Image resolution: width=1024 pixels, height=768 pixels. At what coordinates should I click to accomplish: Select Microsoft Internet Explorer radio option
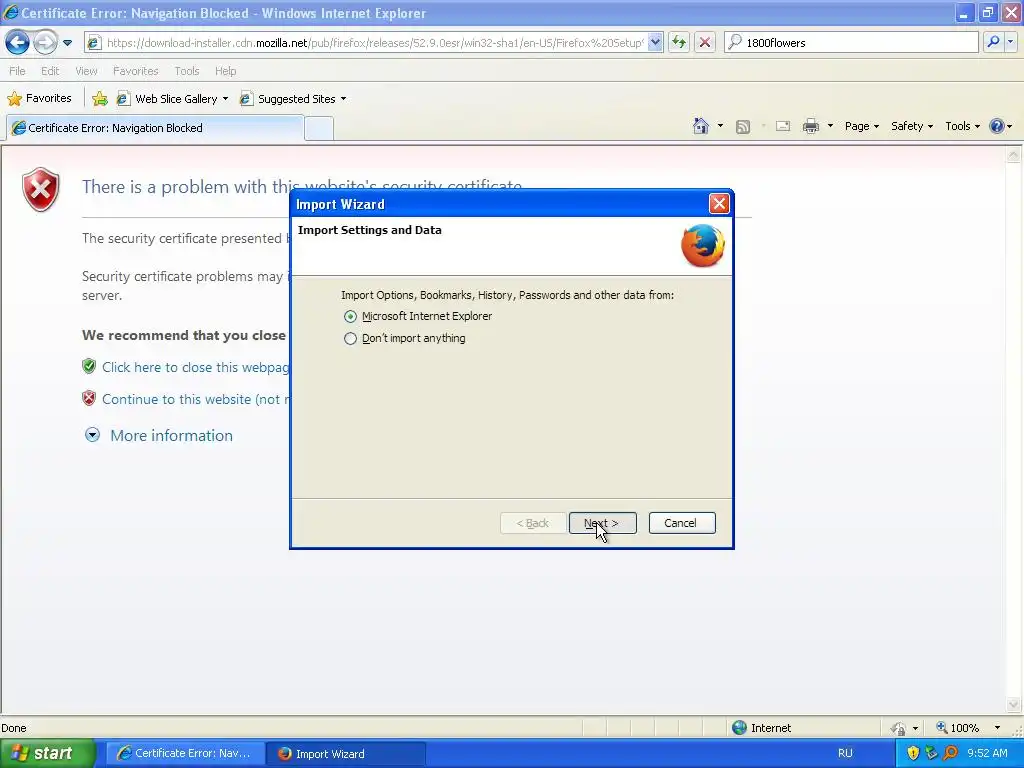[x=351, y=317]
